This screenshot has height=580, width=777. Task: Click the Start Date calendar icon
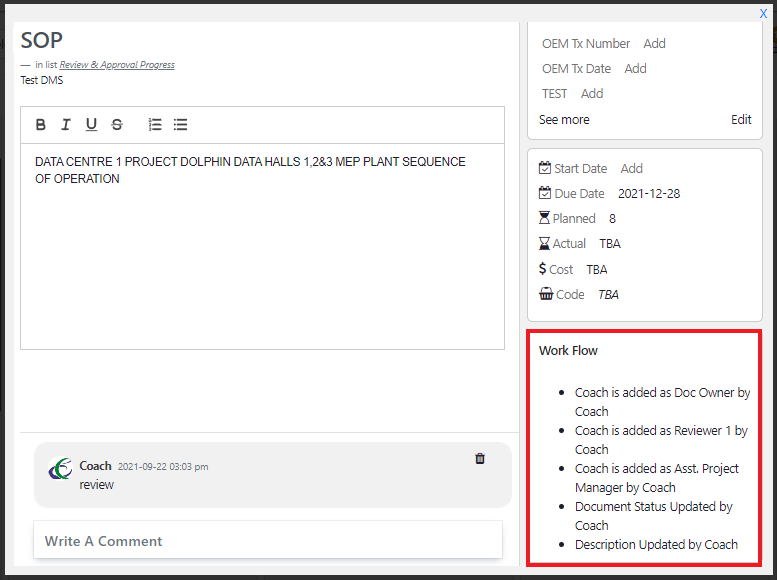click(x=545, y=168)
